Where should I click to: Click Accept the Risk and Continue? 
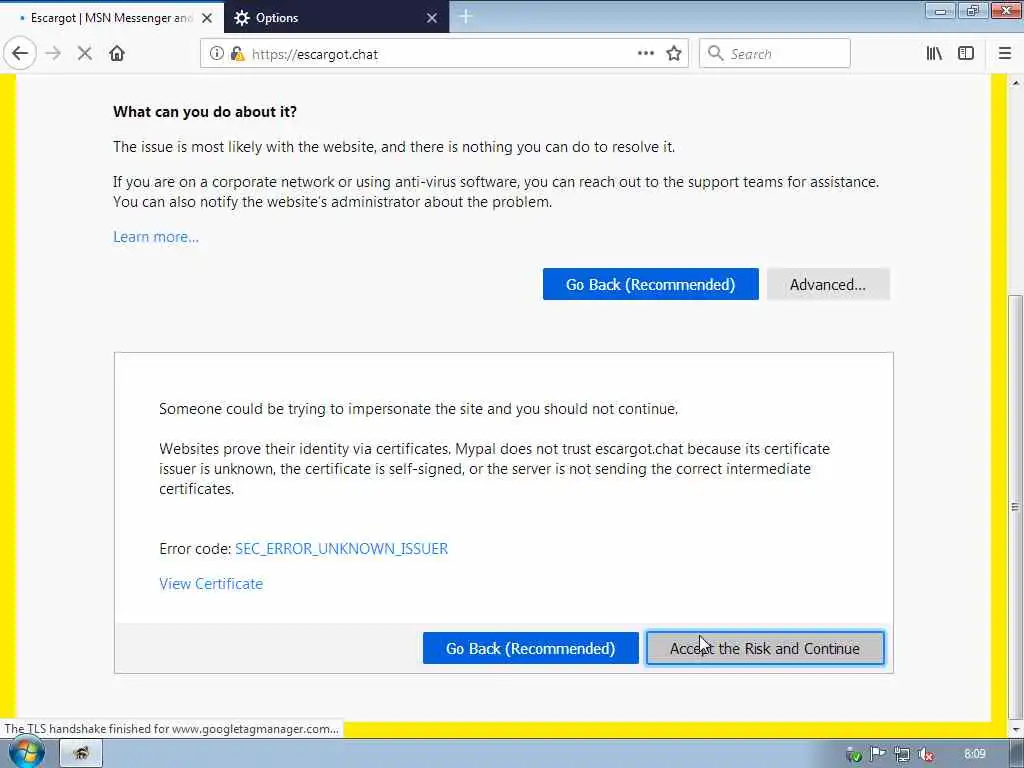(765, 648)
